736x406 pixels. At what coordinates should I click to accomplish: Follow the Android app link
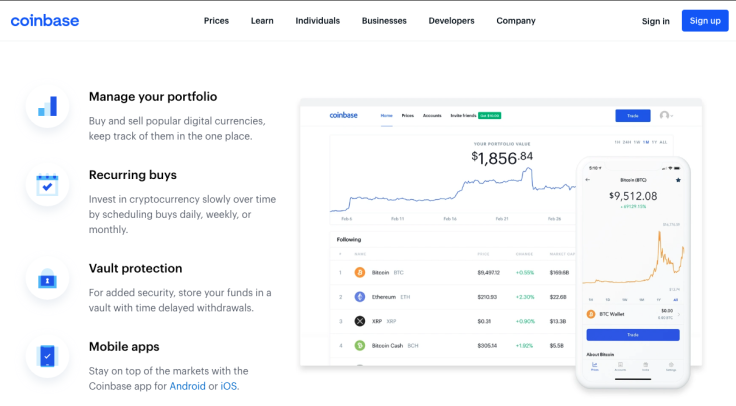pos(187,386)
